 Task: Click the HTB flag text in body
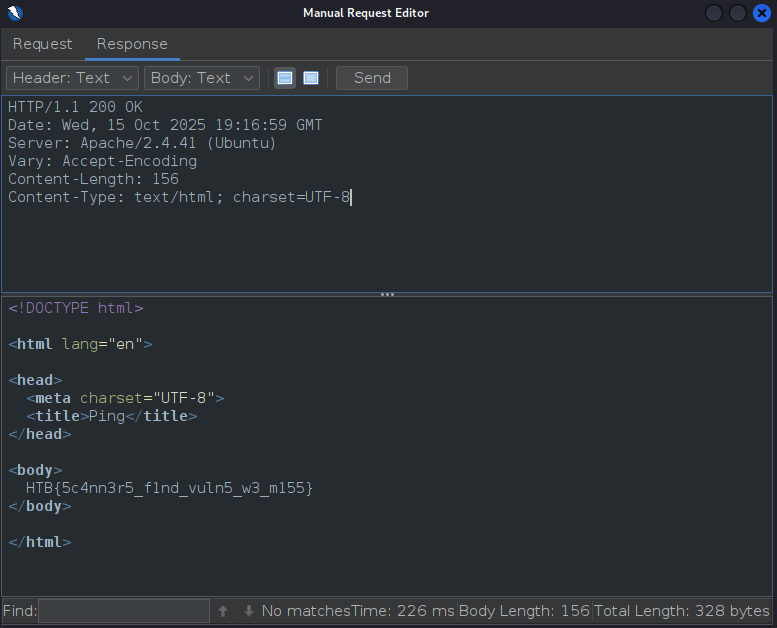pyautogui.click(x=170, y=488)
